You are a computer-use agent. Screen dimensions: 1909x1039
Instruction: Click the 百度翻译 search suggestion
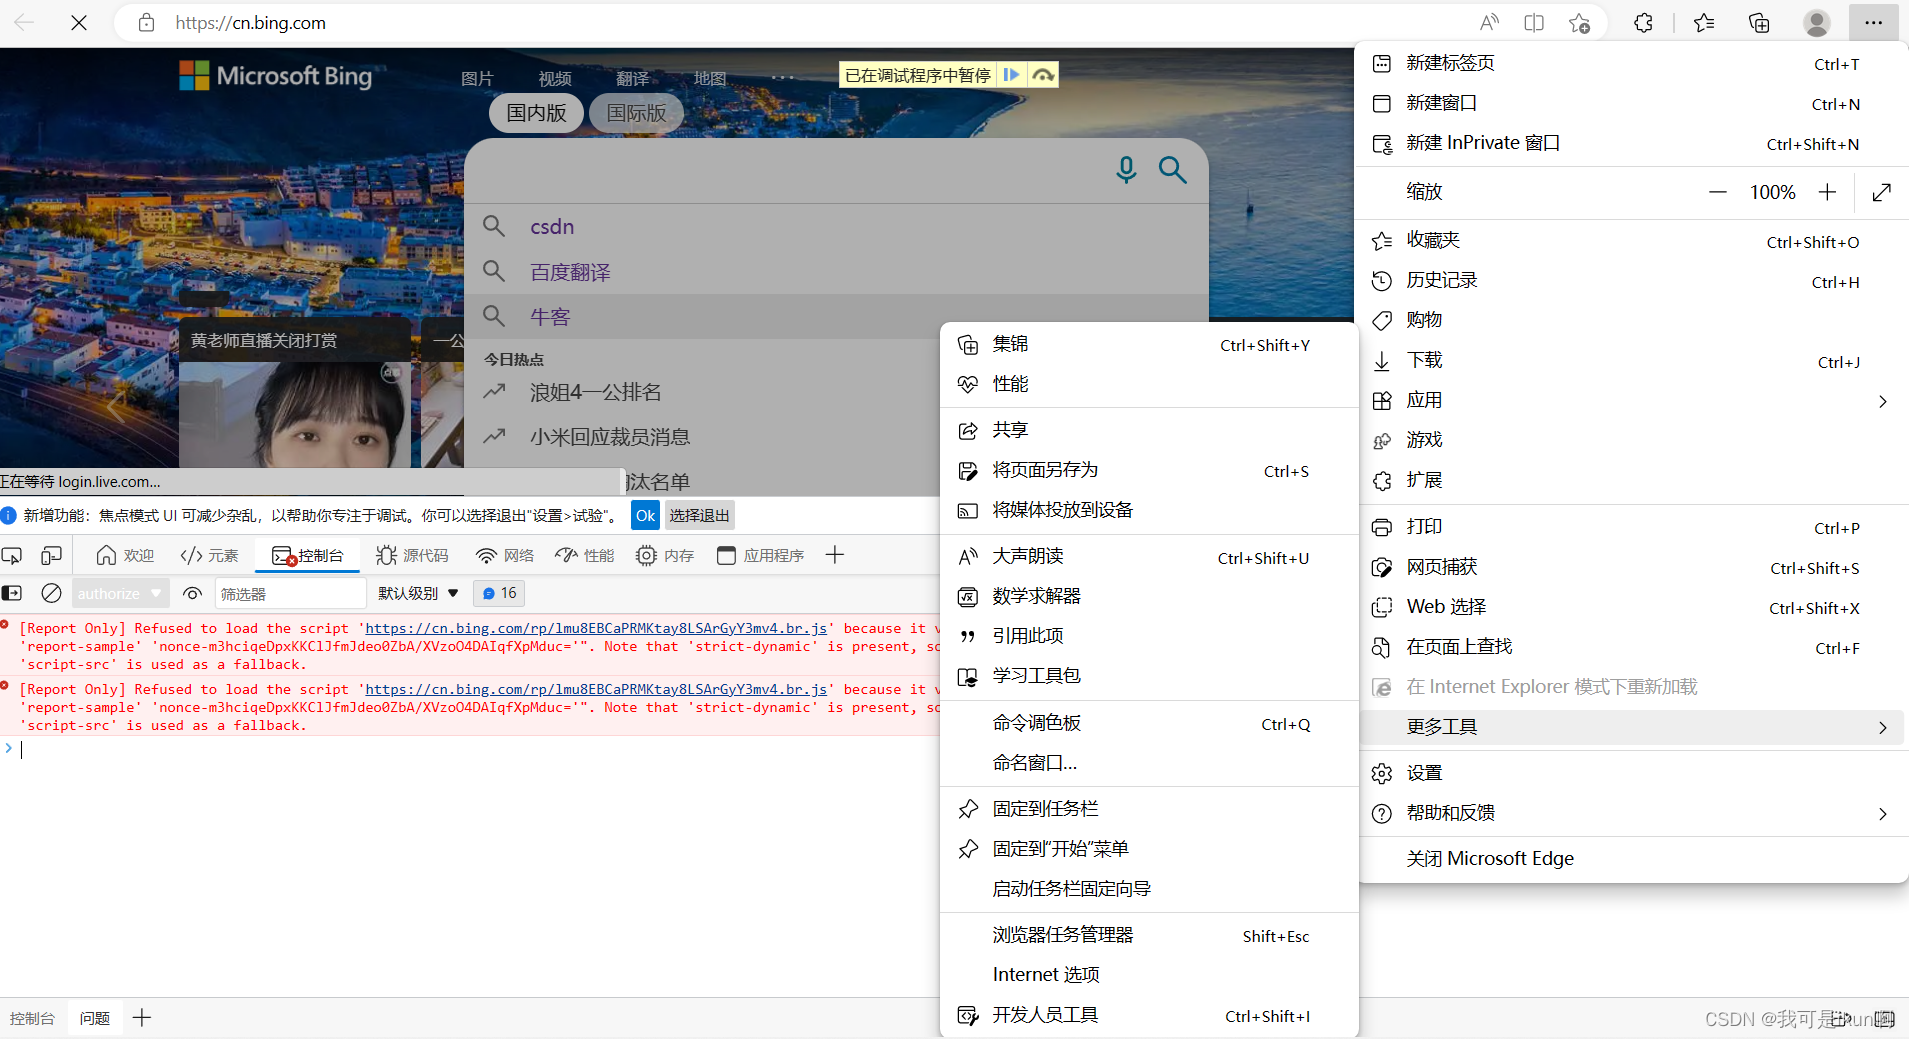tap(570, 272)
